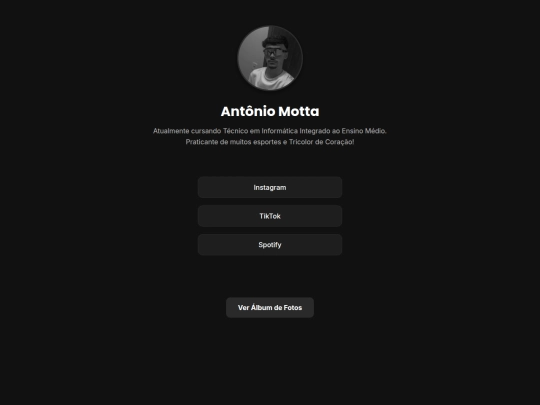This screenshot has width=540, height=405.
Task: Open the Spotify link button
Action: click(x=270, y=245)
